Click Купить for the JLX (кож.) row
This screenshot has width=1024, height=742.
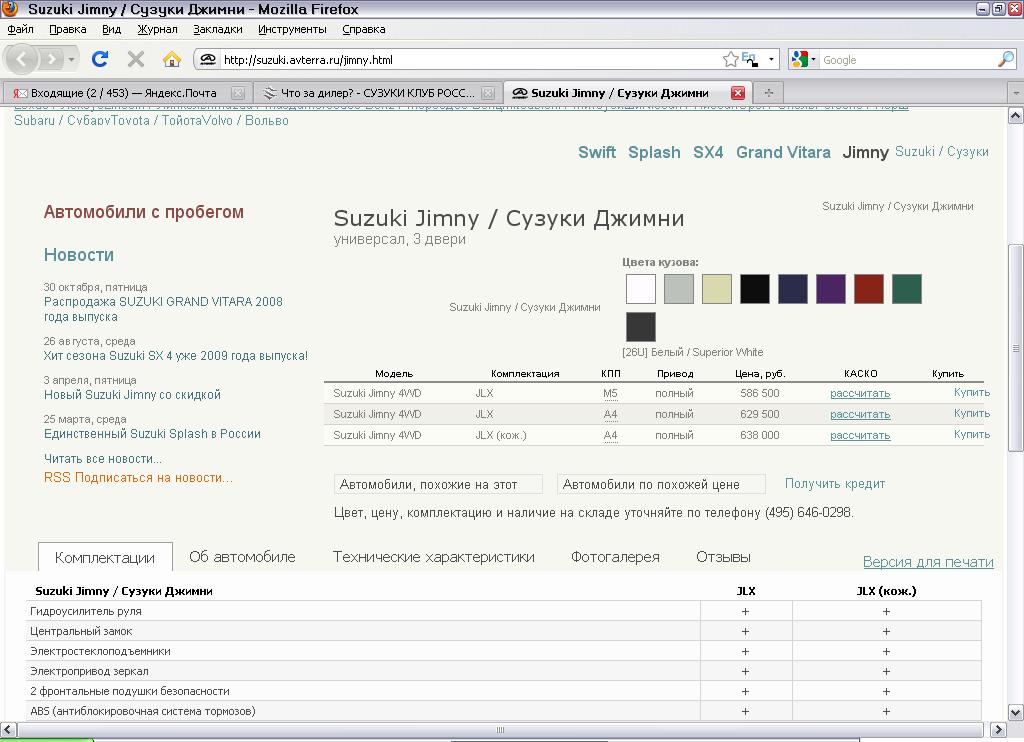pos(972,434)
